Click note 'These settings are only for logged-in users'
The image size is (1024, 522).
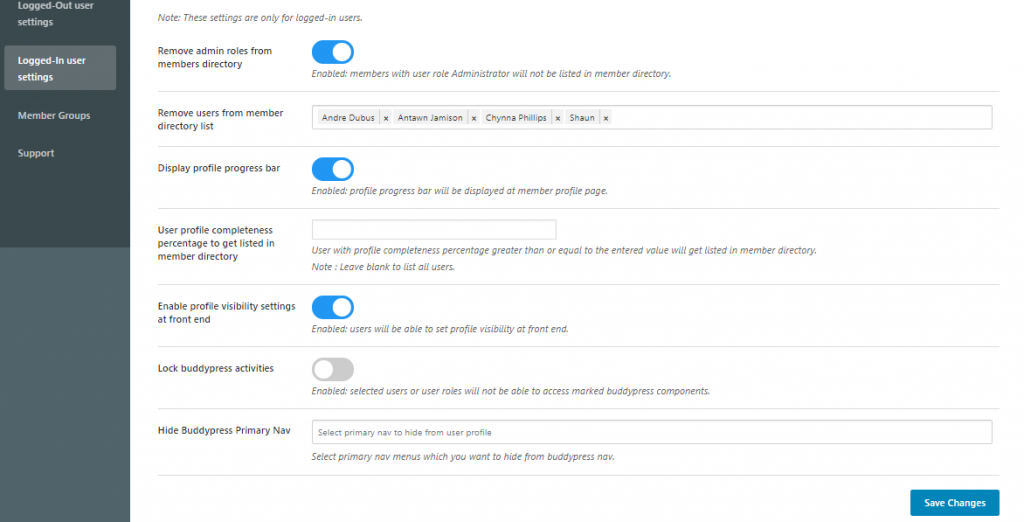click(260, 18)
